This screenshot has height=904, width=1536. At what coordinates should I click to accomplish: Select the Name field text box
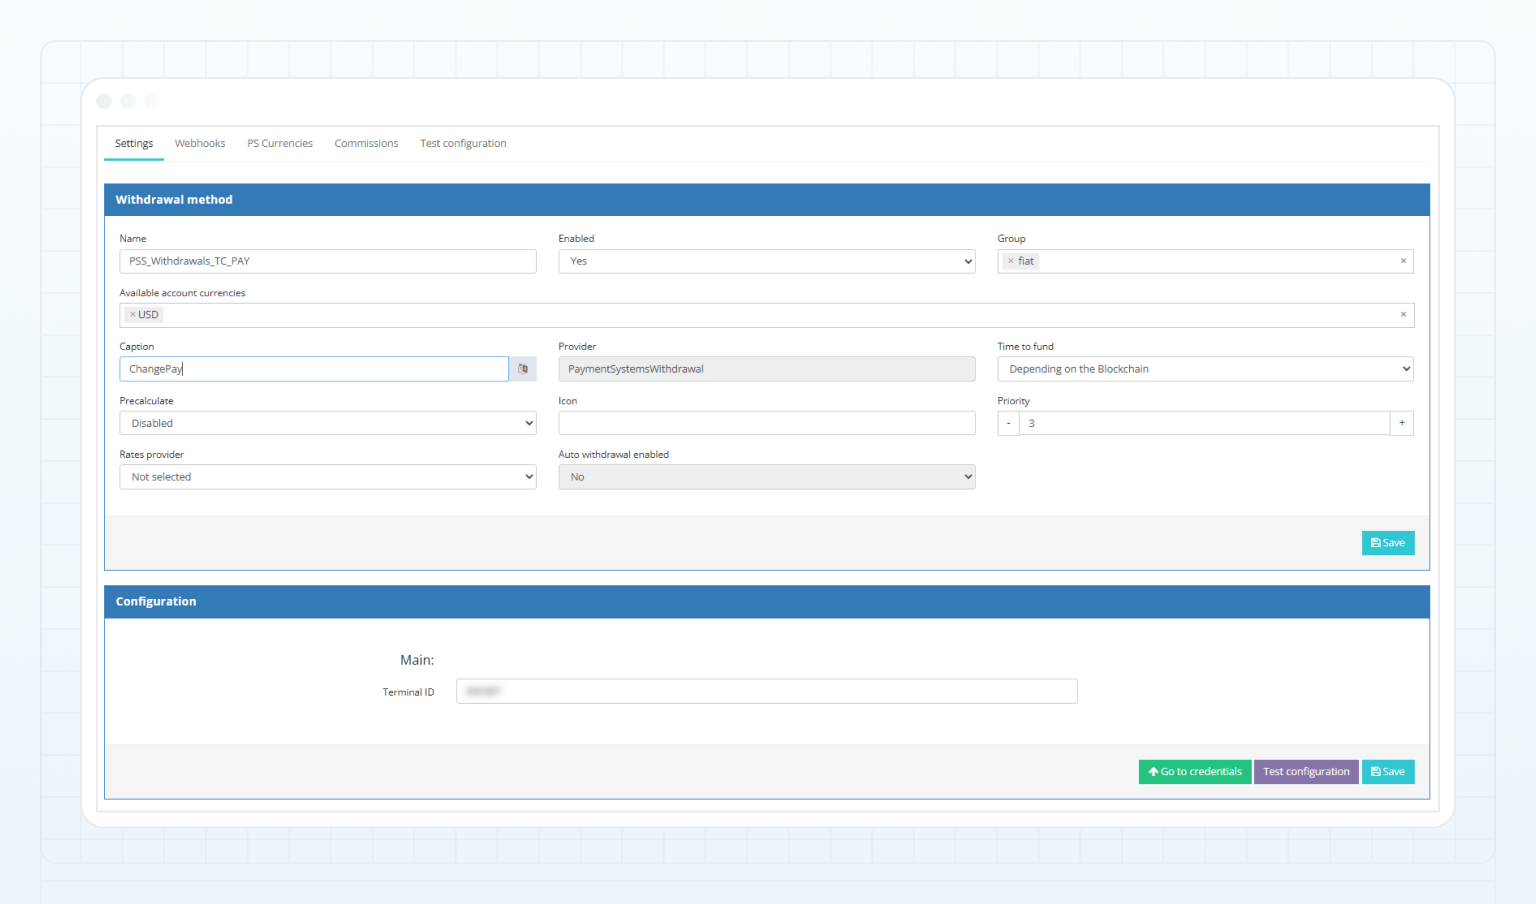coord(327,261)
